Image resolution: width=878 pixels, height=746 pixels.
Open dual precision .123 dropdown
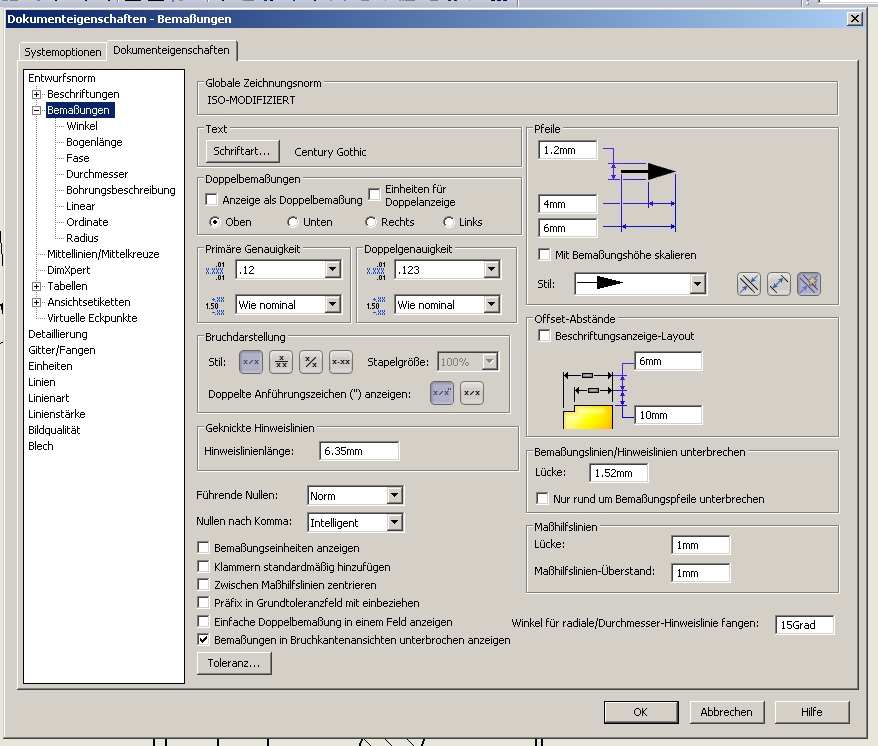[x=492, y=270]
